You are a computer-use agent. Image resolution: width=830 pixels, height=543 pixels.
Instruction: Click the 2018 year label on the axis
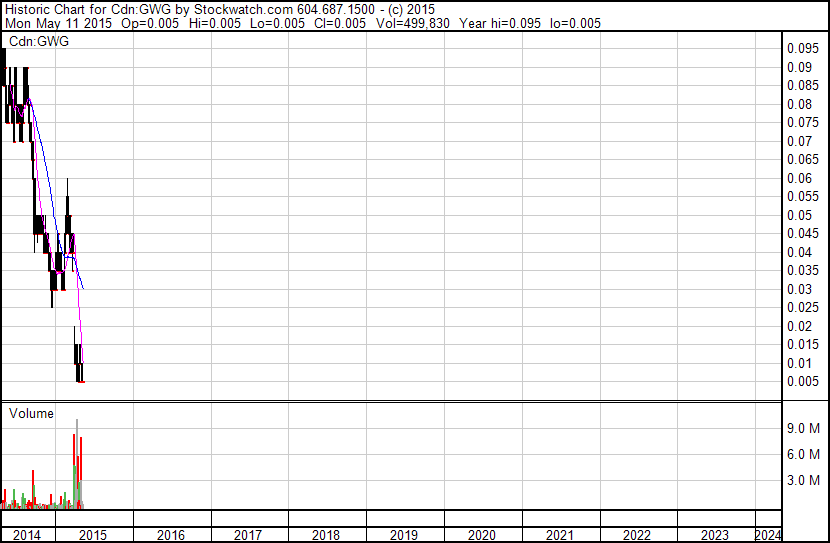[326, 535]
